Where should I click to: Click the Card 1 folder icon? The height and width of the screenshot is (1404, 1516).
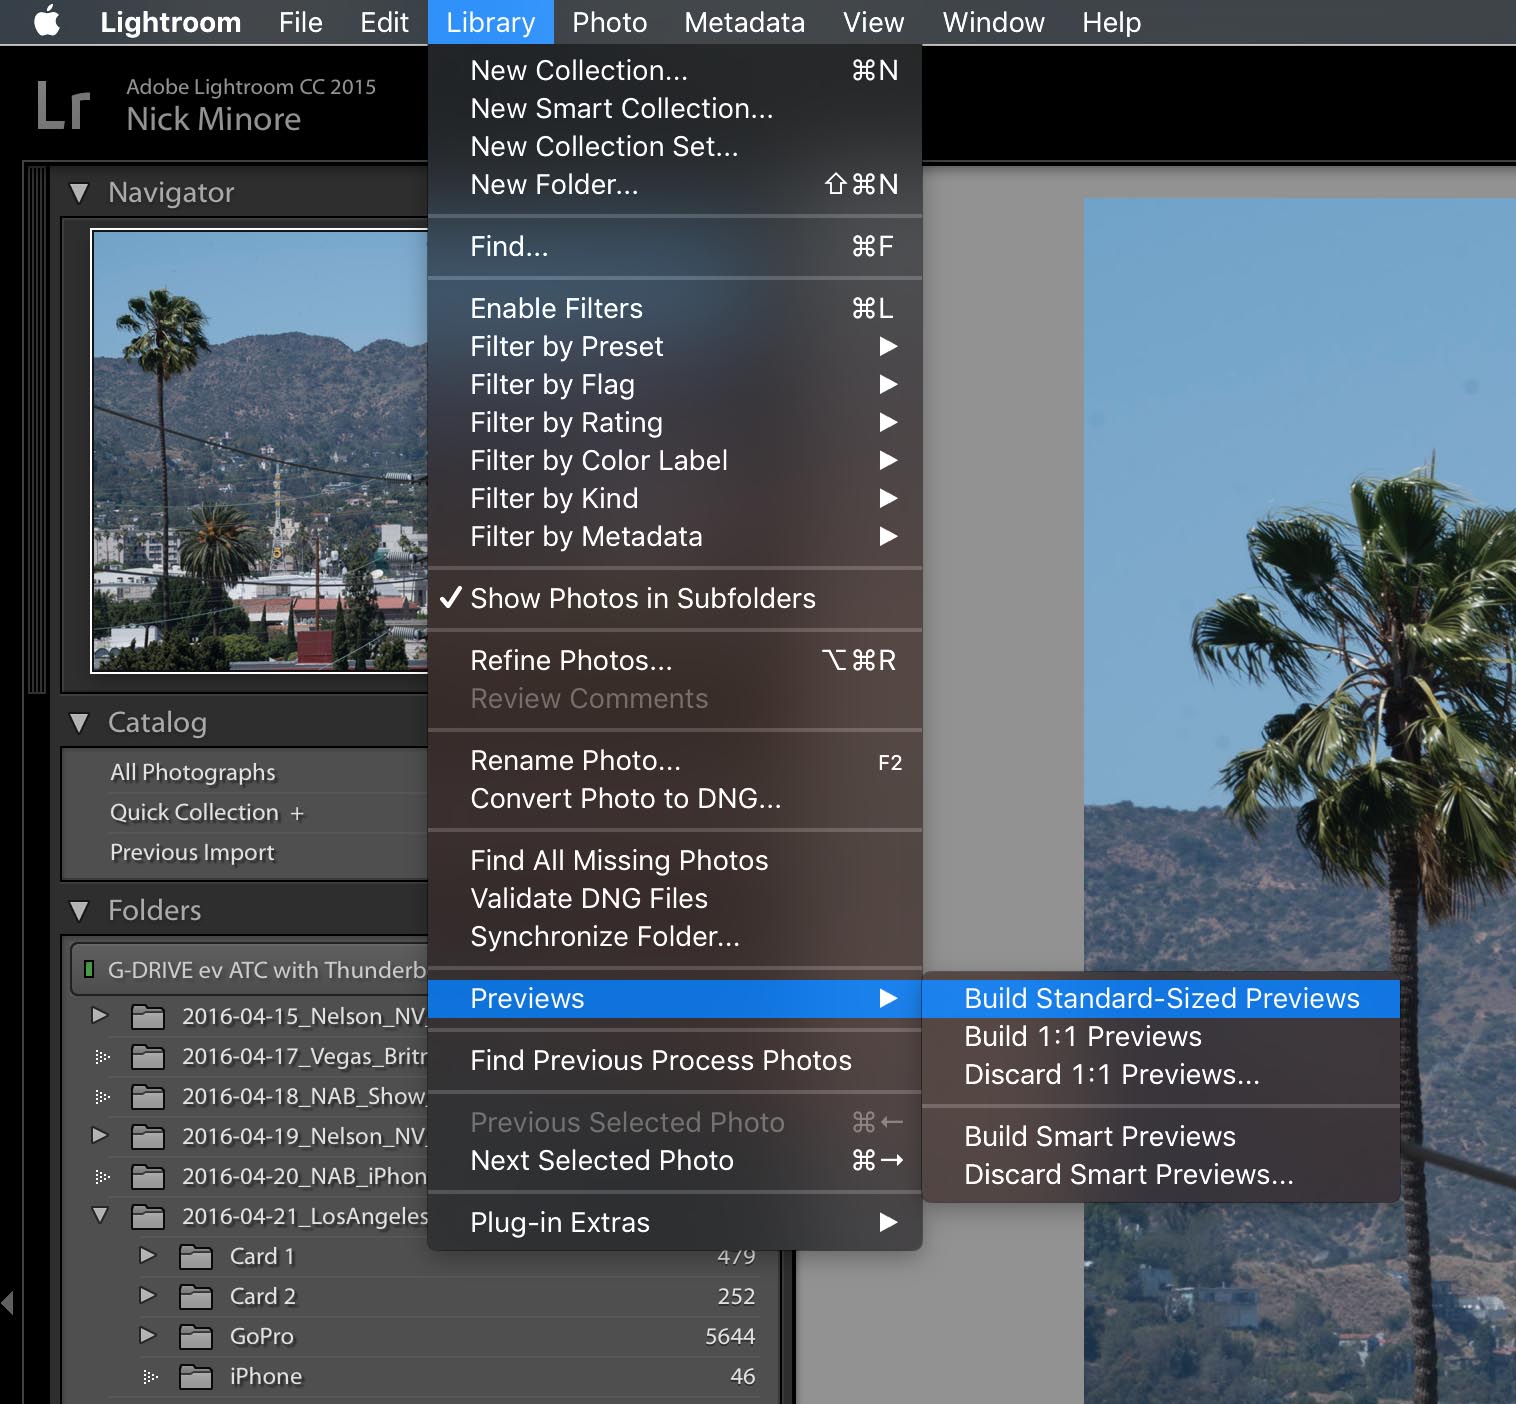(x=196, y=1257)
